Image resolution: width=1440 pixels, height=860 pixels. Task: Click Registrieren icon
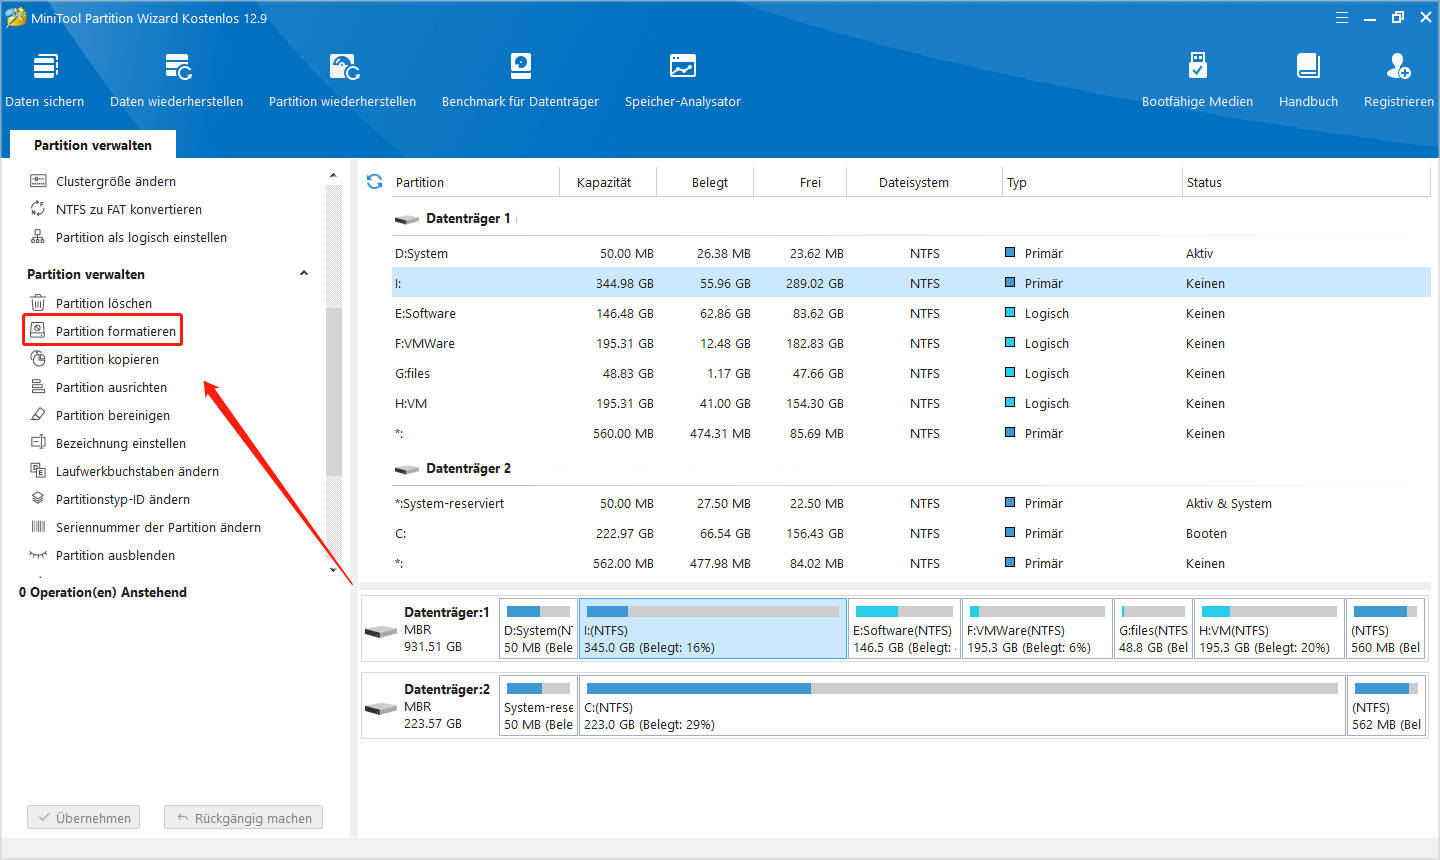click(x=1398, y=66)
